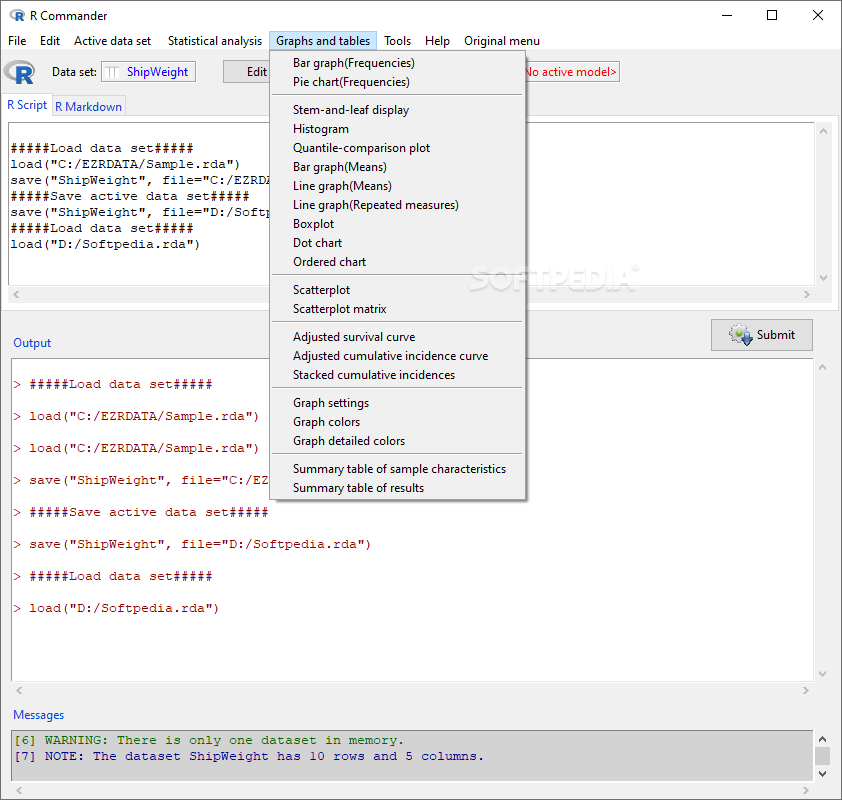Click the No active model button
842x800 pixels.
click(572, 72)
